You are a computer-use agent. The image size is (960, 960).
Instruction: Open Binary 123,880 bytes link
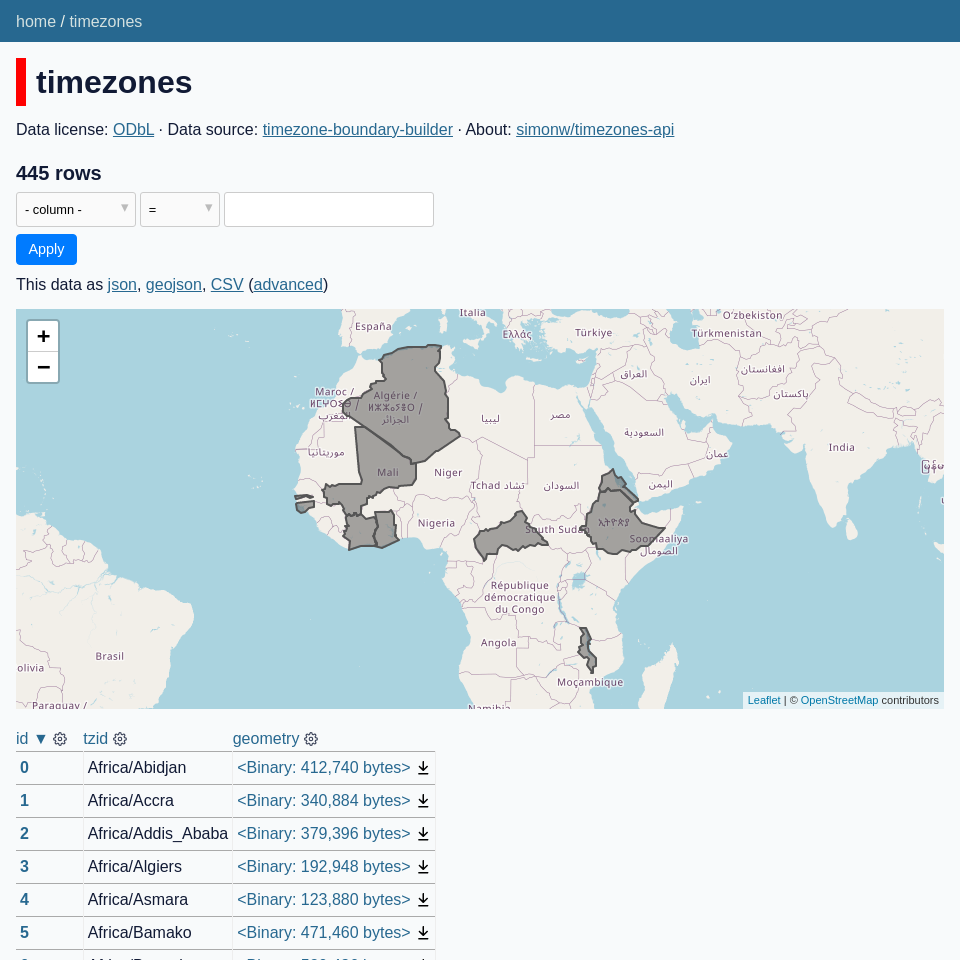coord(323,900)
